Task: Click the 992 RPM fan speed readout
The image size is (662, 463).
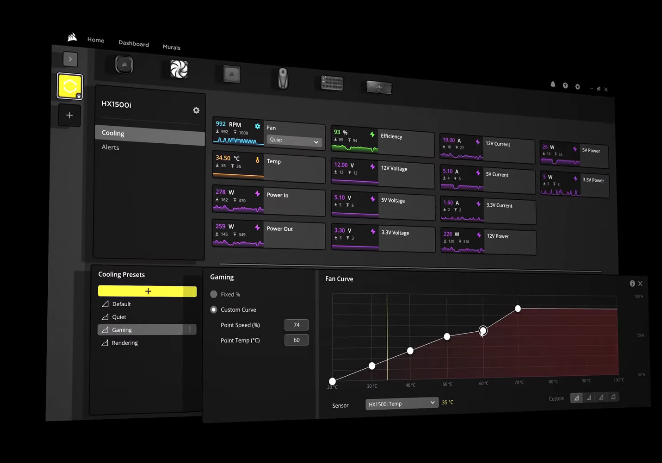Action: coord(228,124)
